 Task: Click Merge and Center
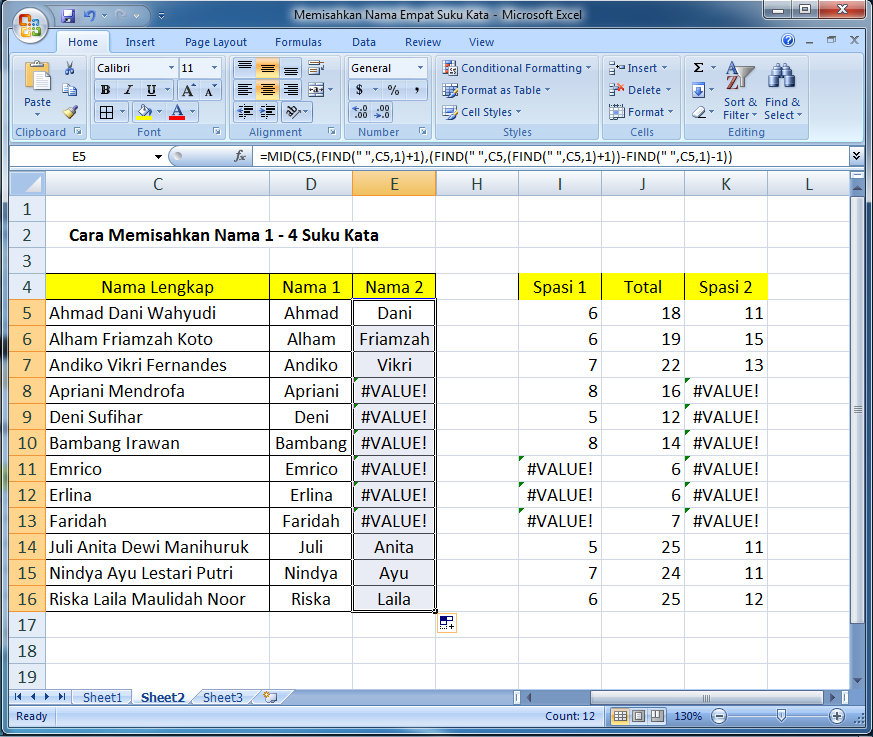316,90
